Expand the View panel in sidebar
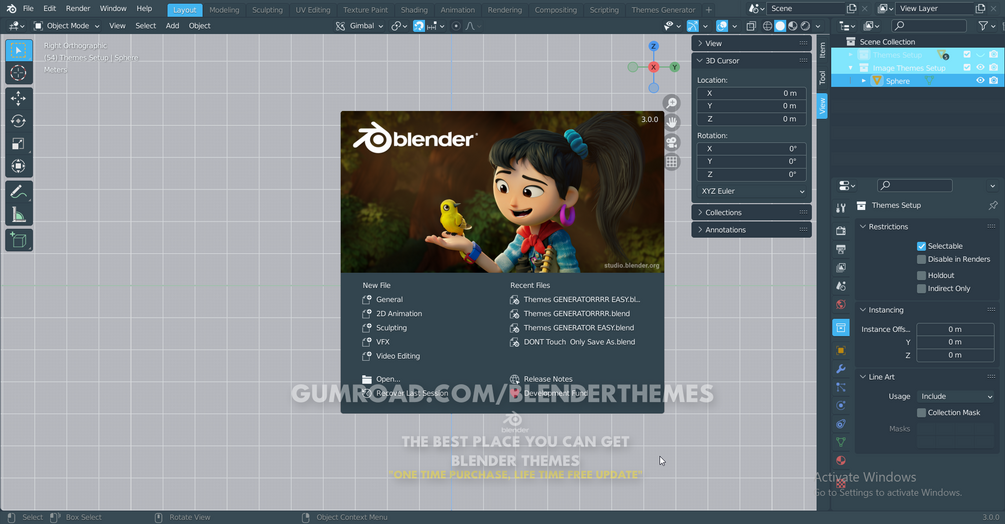Viewport: 1005px width, 524px height. point(751,44)
